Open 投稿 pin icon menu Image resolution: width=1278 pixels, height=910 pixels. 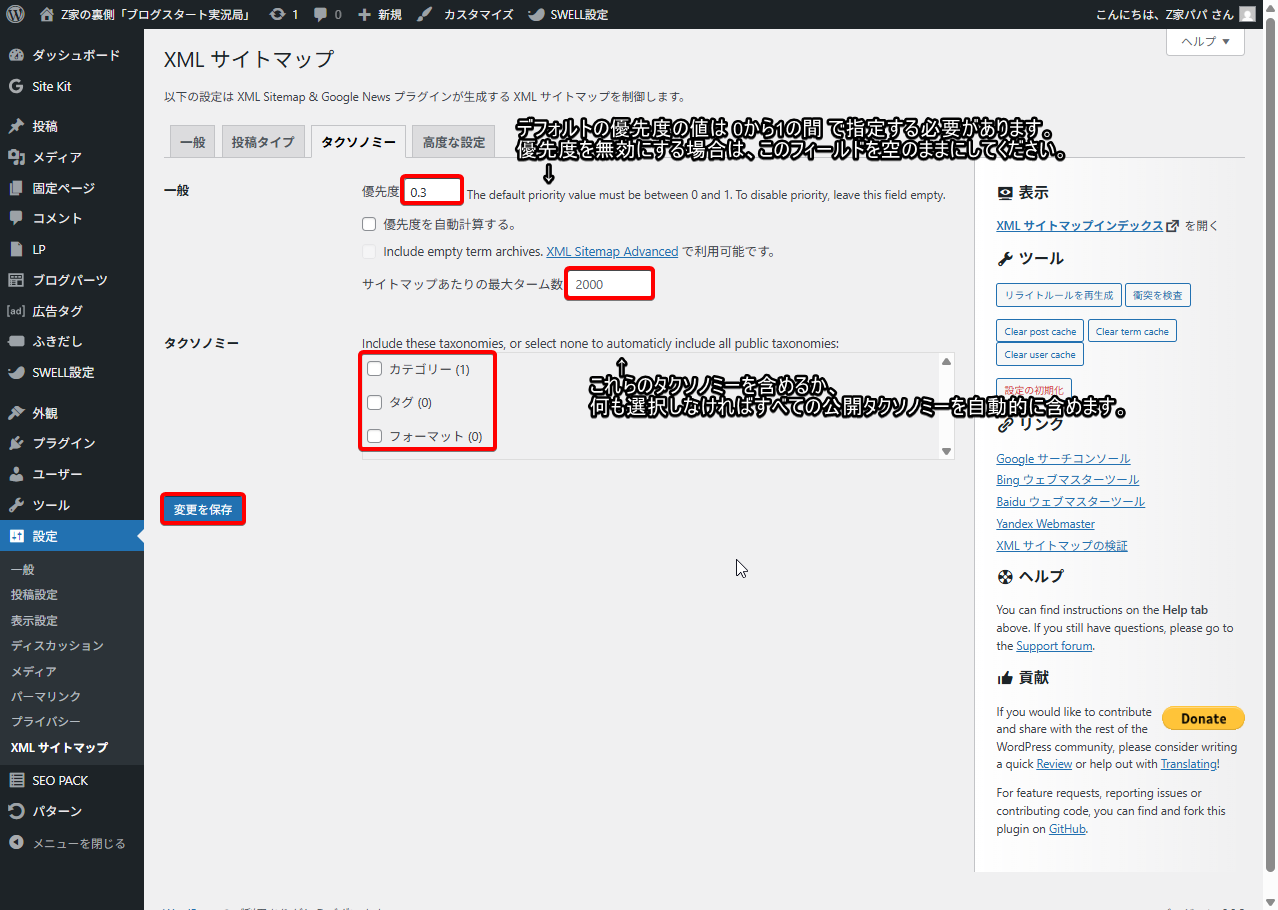pyautogui.click(x=16, y=126)
